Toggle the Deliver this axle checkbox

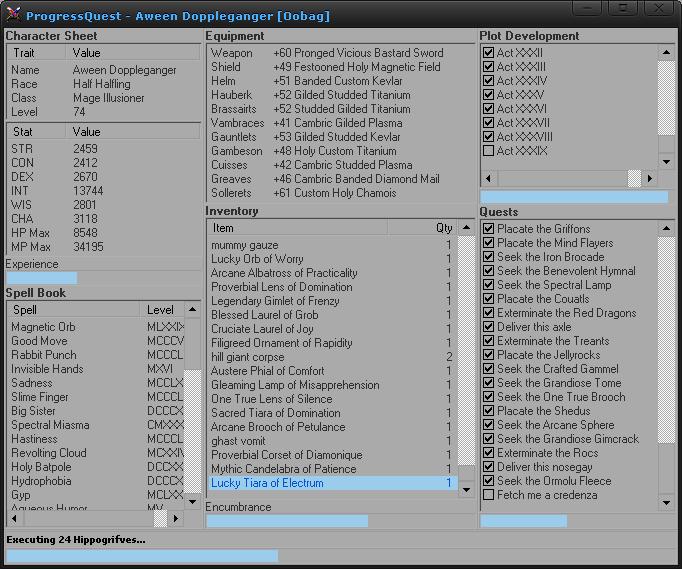pyautogui.click(x=488, y=327)
